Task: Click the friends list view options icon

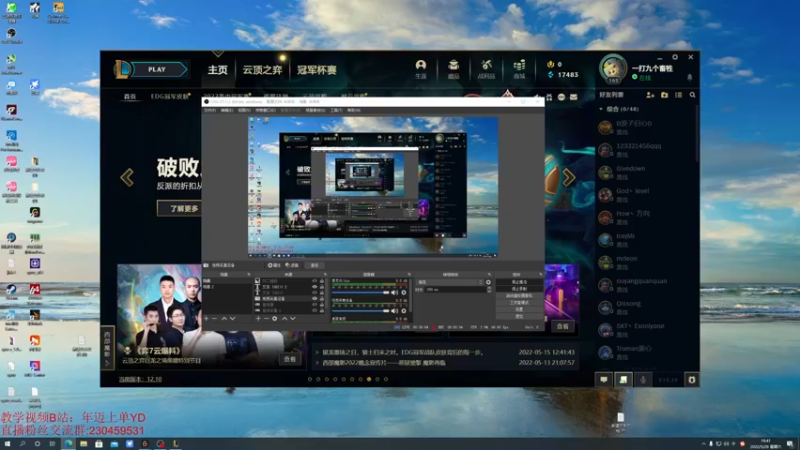Action: 679,95
